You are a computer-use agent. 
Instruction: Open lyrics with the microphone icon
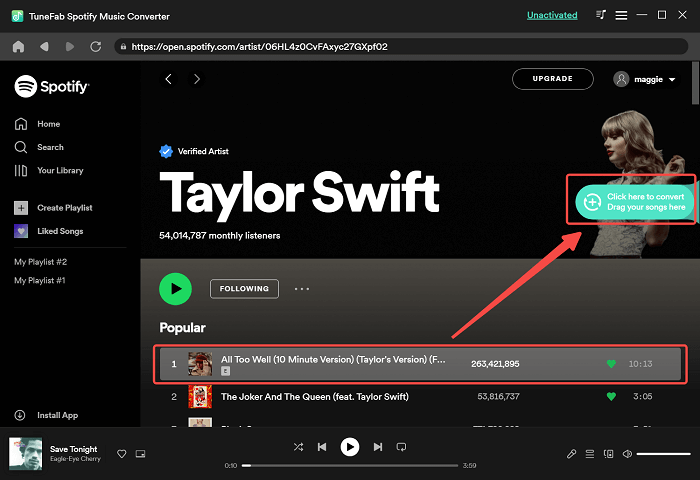[x=571, y=454]
